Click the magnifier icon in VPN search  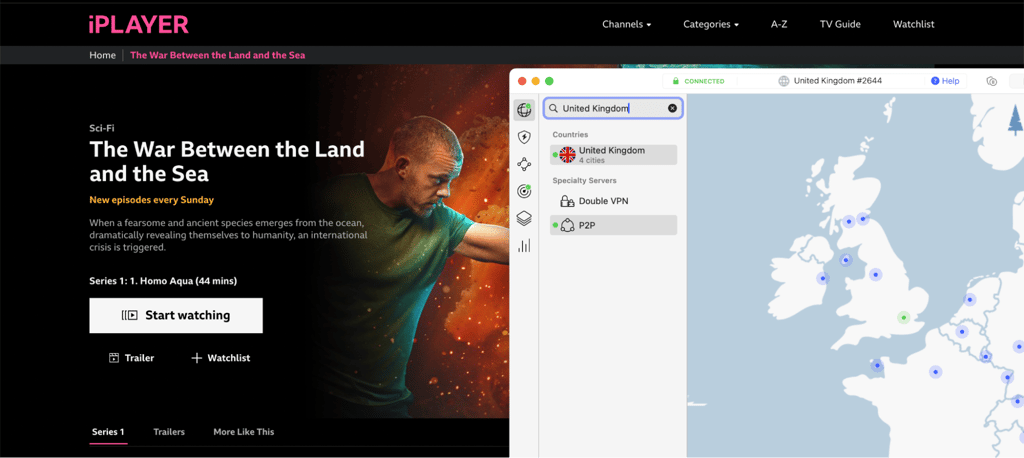554,108
